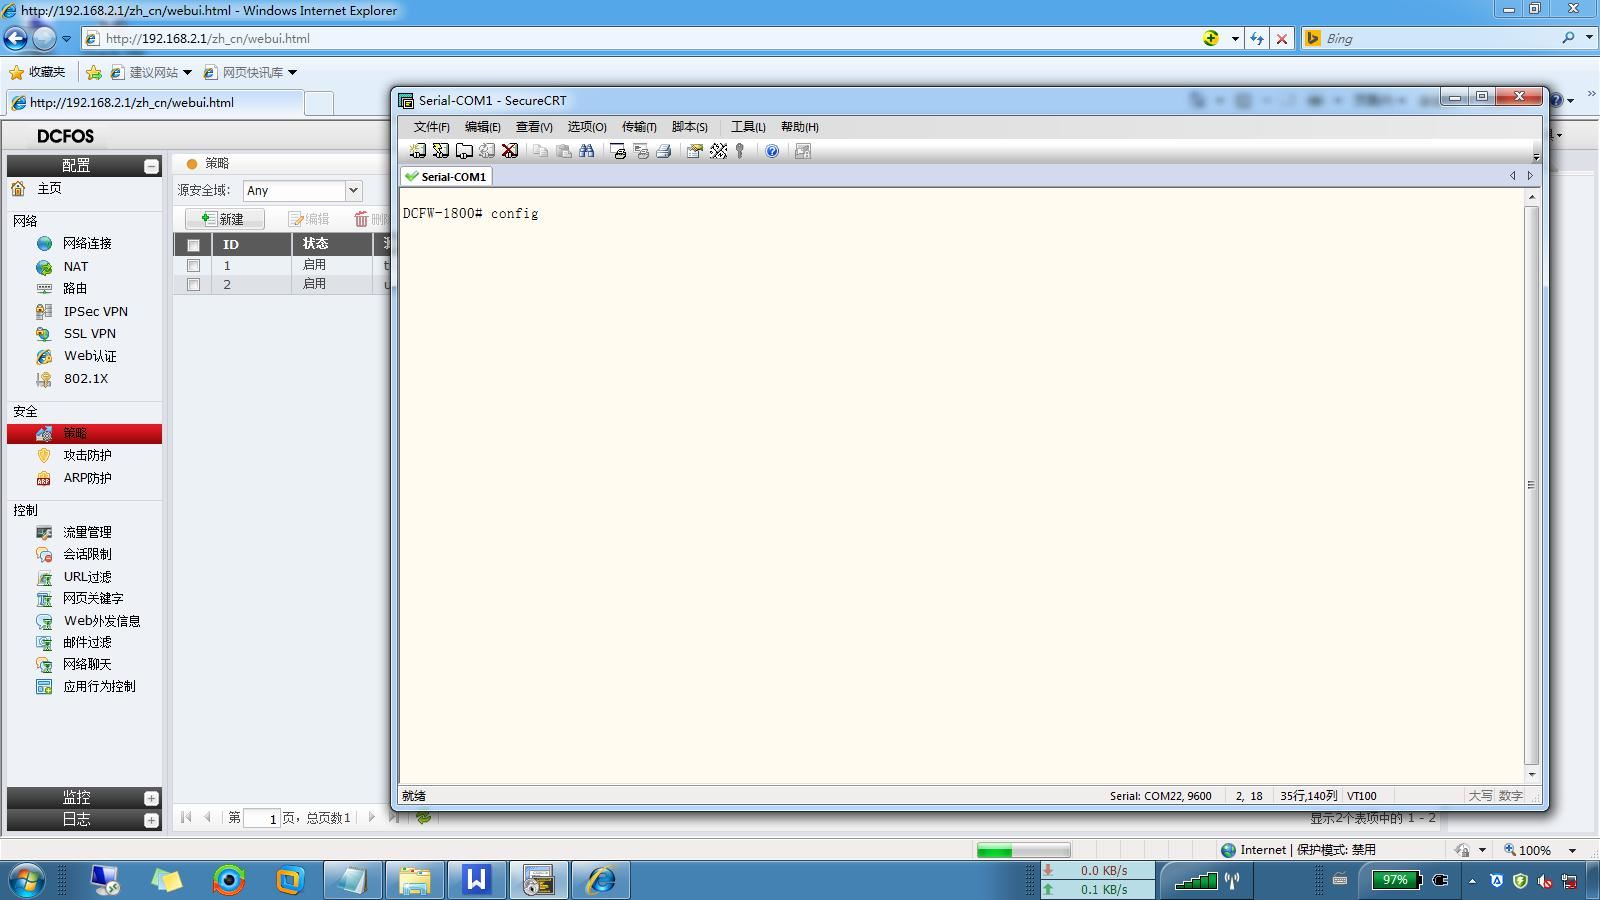Open SecureCRT 编辑(E) menu
1600x900 pixels.
(x=482, y=127)
